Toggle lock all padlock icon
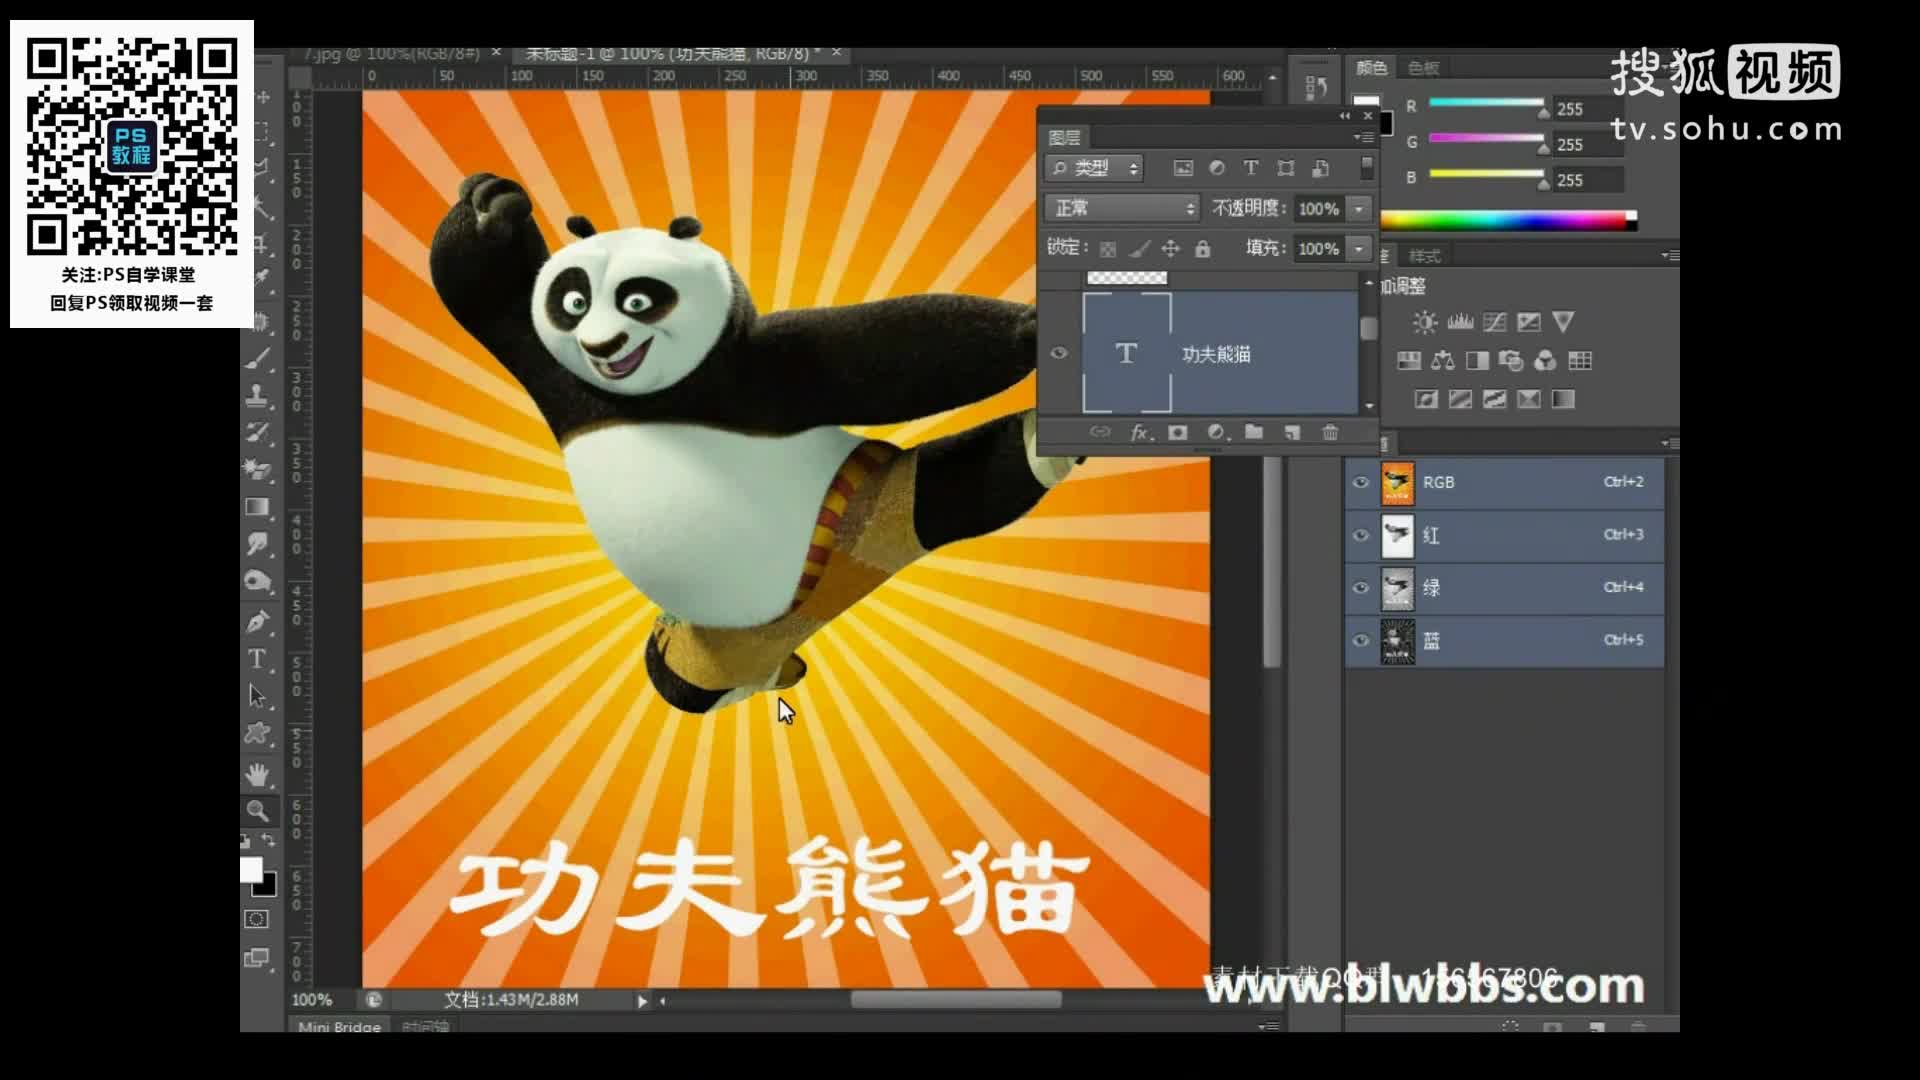This screenshot has width=1920, height=1080. [x=1203, y=249]
